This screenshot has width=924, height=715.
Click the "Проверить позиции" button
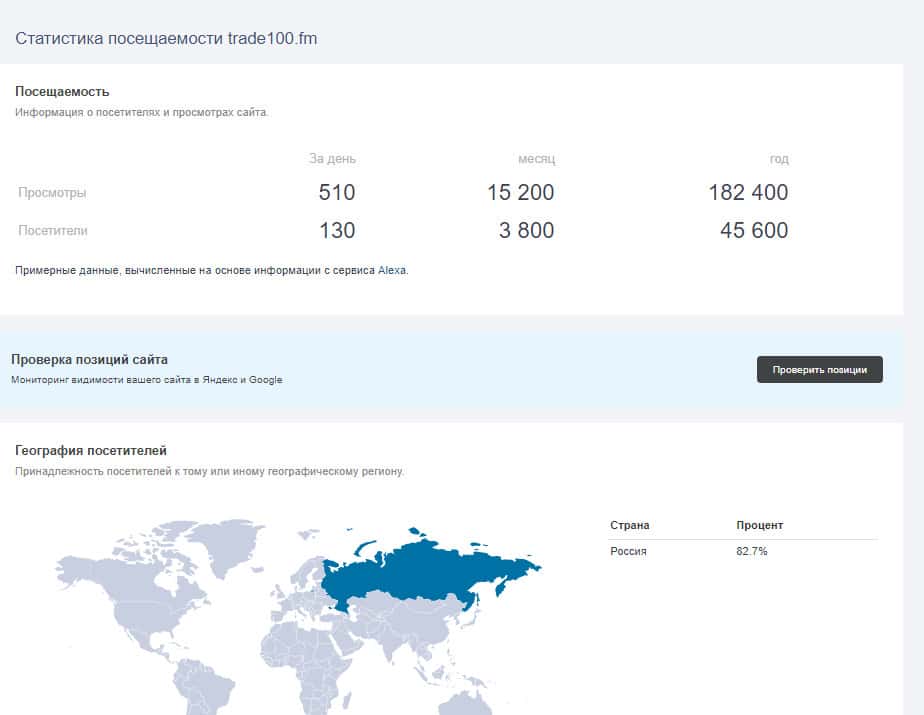click(x=819, y=370)
